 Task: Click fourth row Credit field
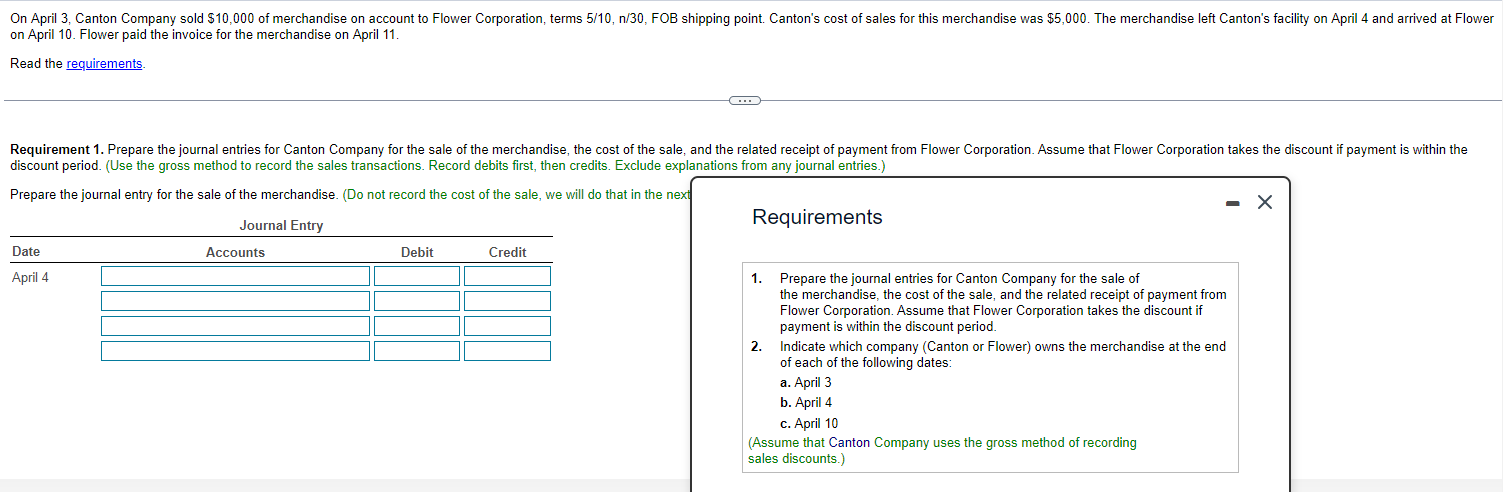(507, 351)
